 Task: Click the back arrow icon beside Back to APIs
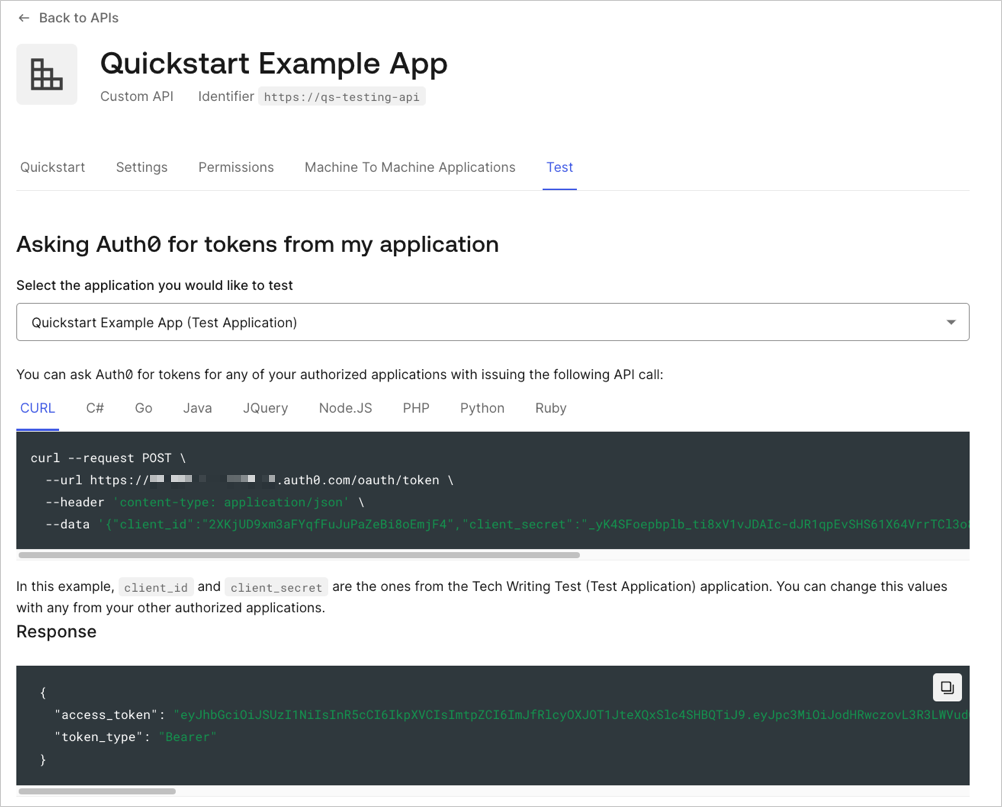24,18
